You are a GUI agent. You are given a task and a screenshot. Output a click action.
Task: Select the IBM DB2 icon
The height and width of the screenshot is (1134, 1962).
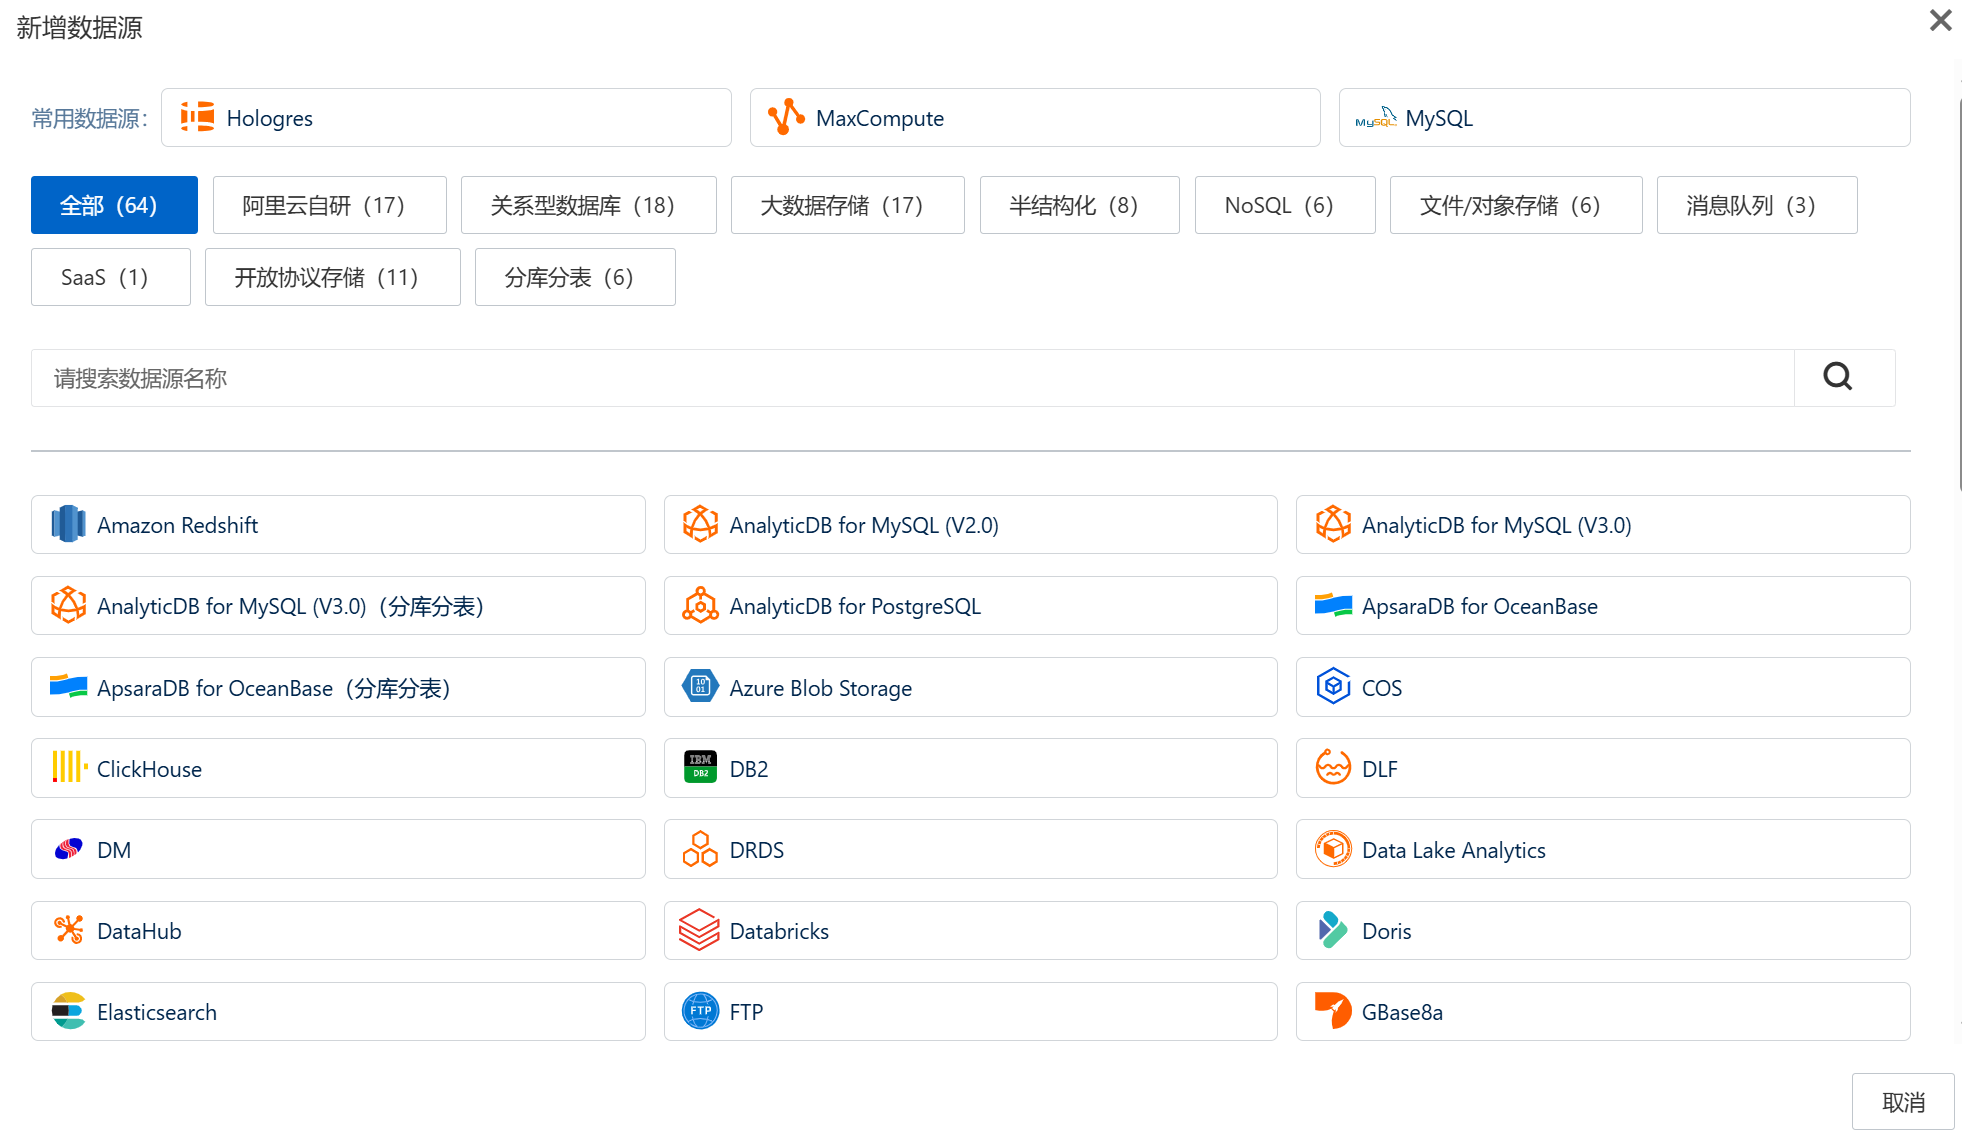click(x=700, y=768)
